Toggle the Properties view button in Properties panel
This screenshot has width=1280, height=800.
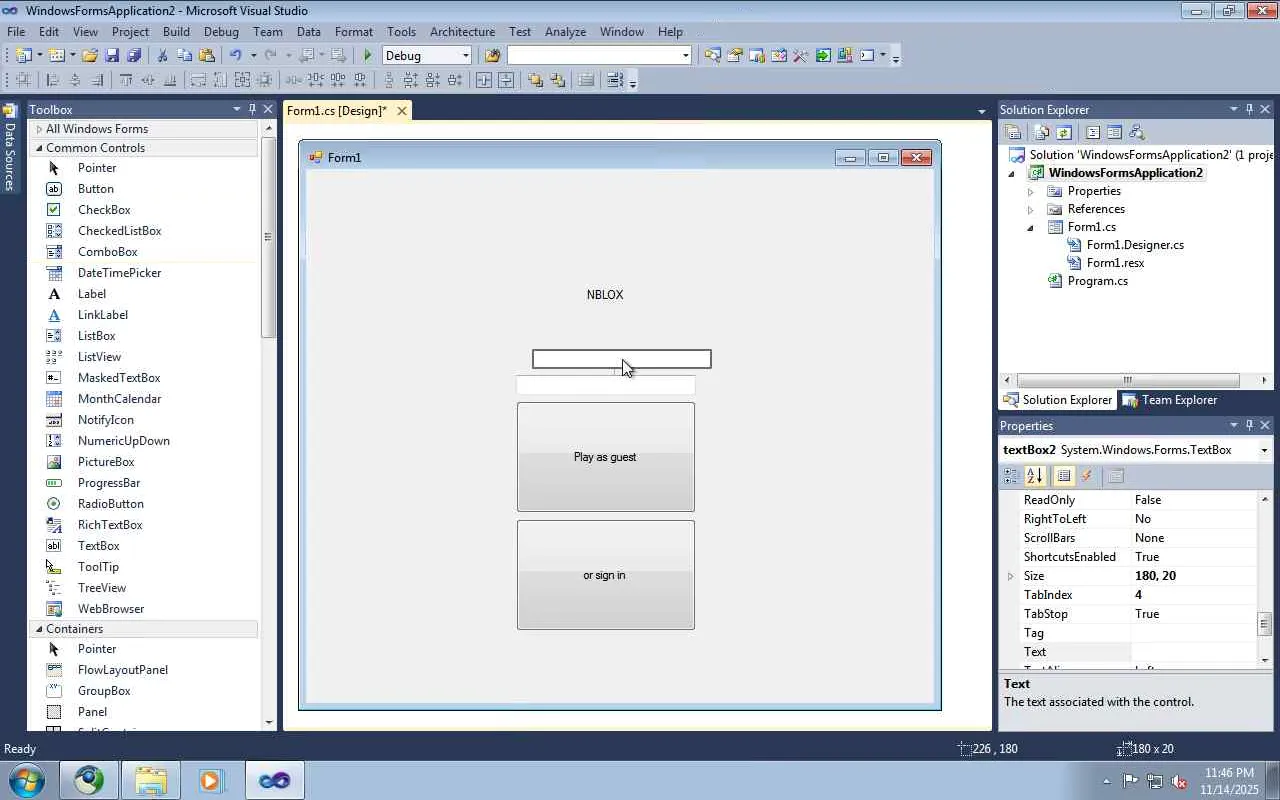[1064, 476]
